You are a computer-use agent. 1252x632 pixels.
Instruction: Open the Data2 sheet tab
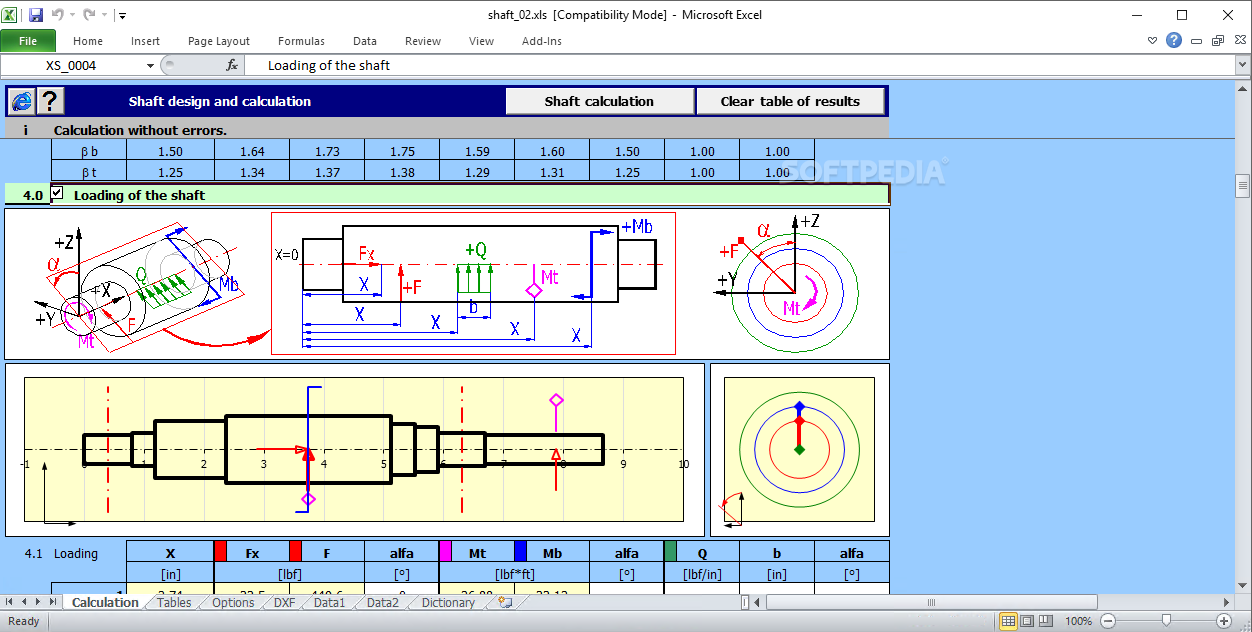382,602
